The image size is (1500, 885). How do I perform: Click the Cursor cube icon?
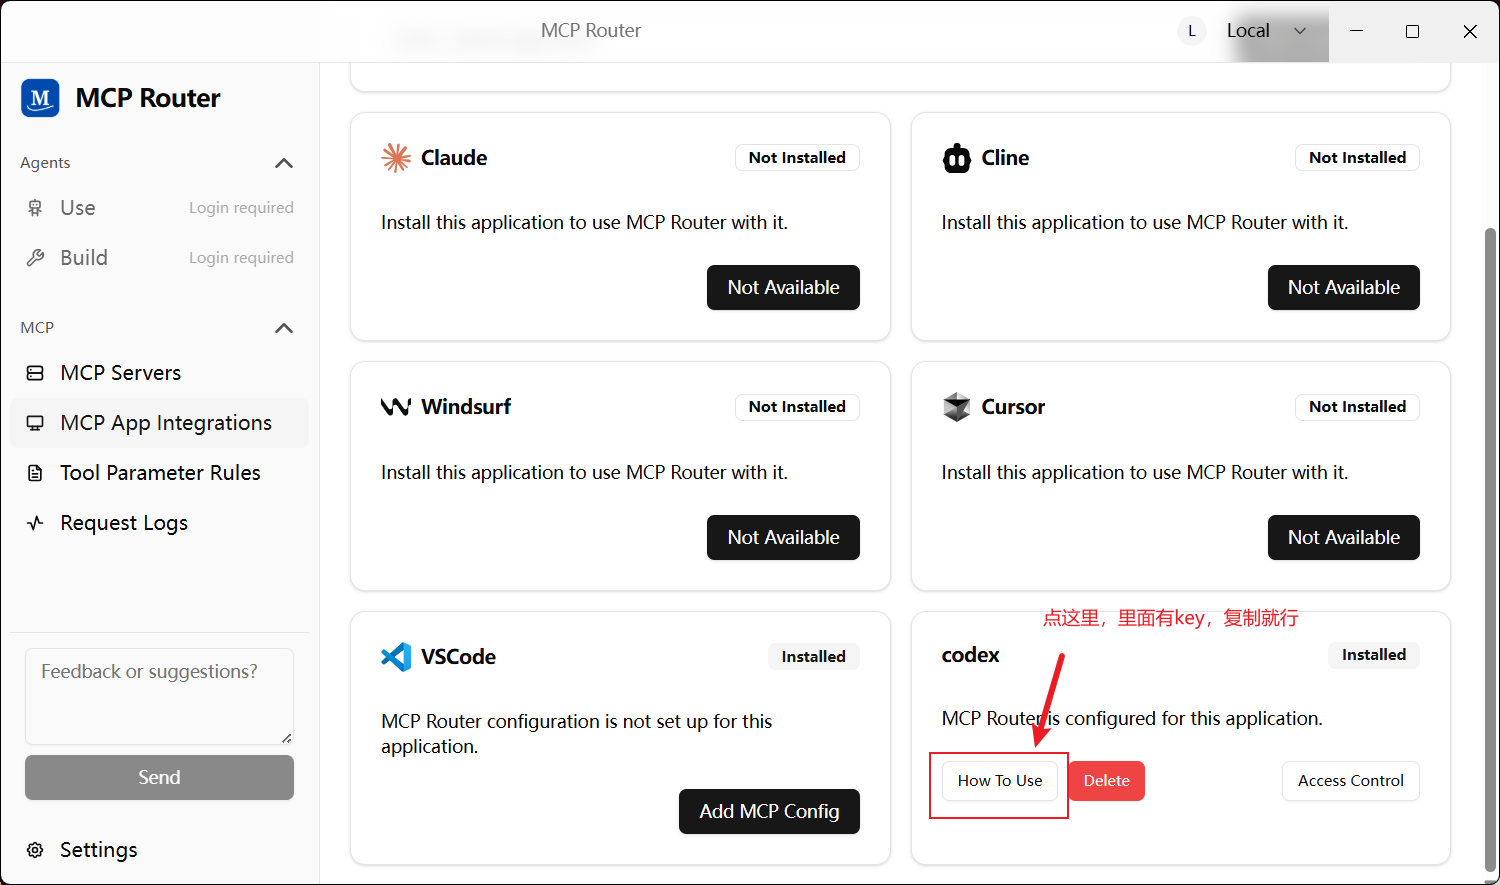(x=957, y=407)
